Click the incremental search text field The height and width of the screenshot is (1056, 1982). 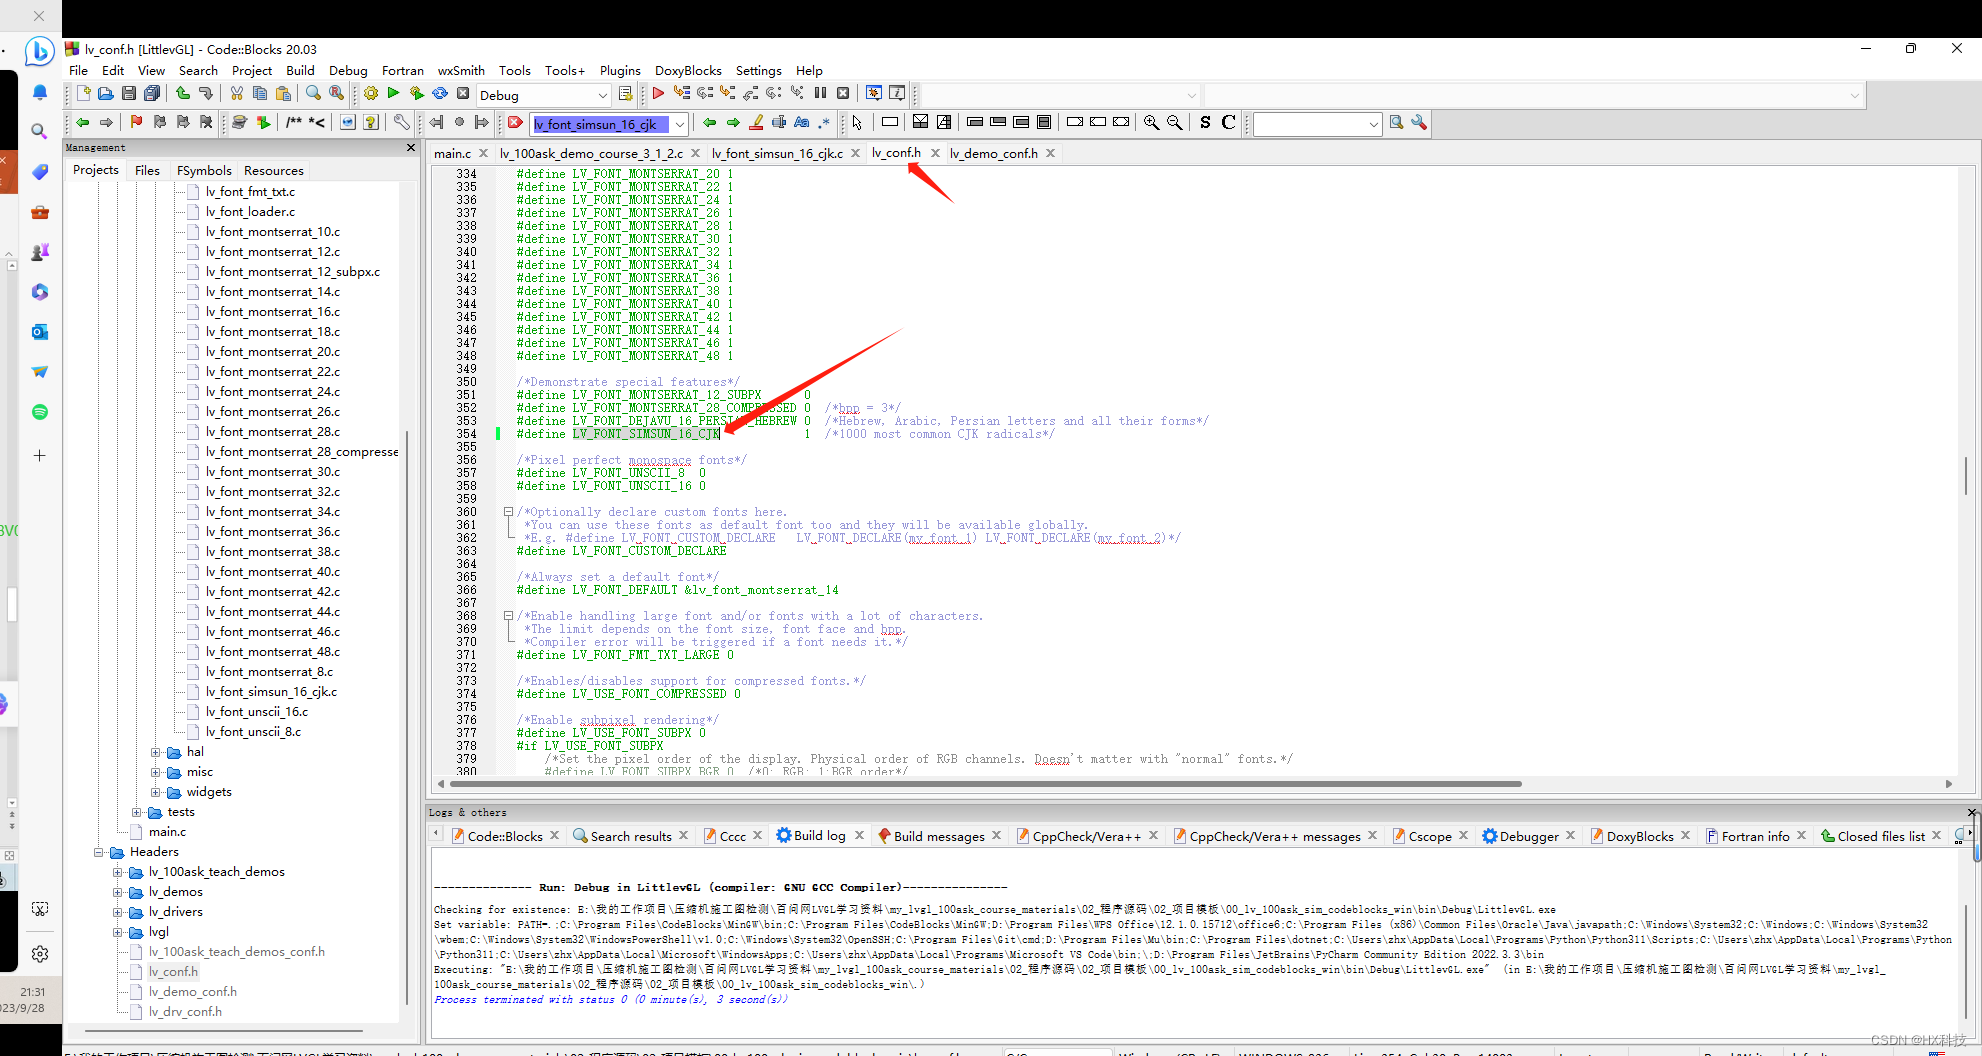601,124
